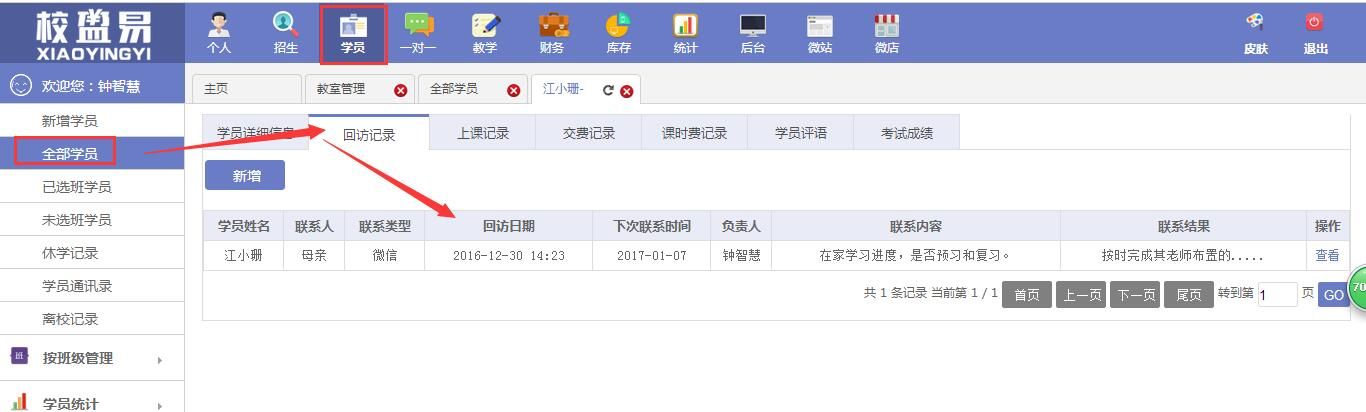Click the GO page button
Image resolution: width=1366 pixels, height=412 pixels.
[1333, 295]
